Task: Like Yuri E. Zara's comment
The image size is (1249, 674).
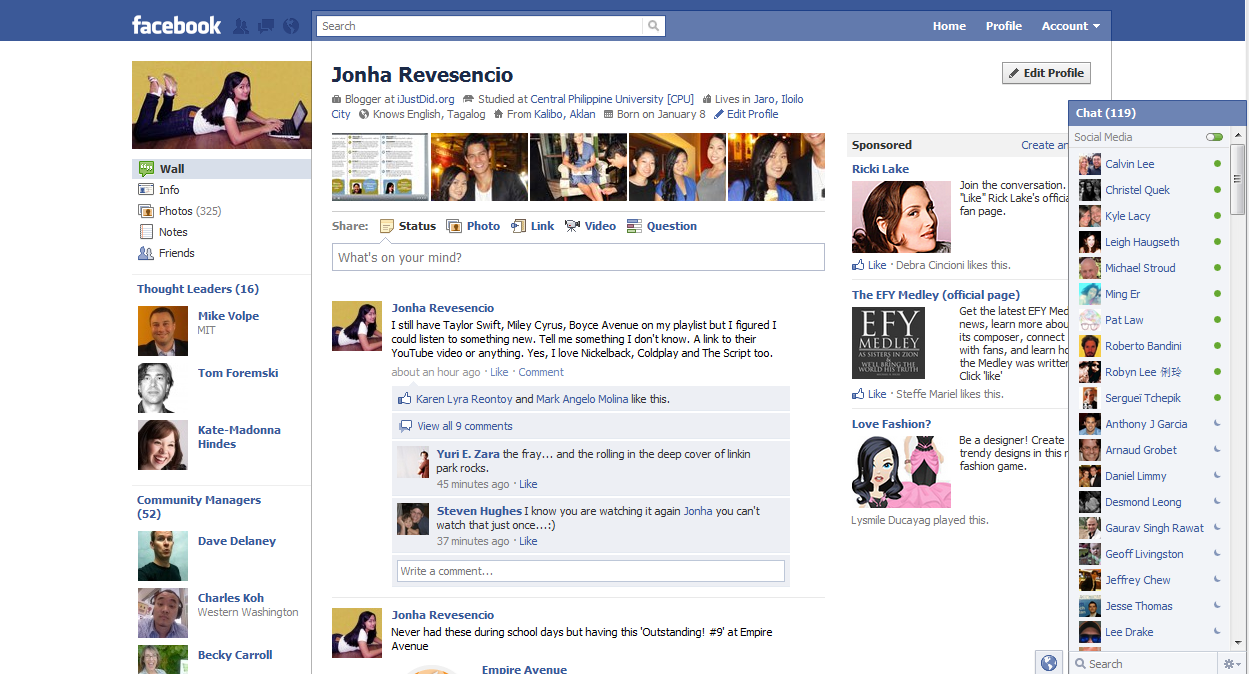Action: 528,484
